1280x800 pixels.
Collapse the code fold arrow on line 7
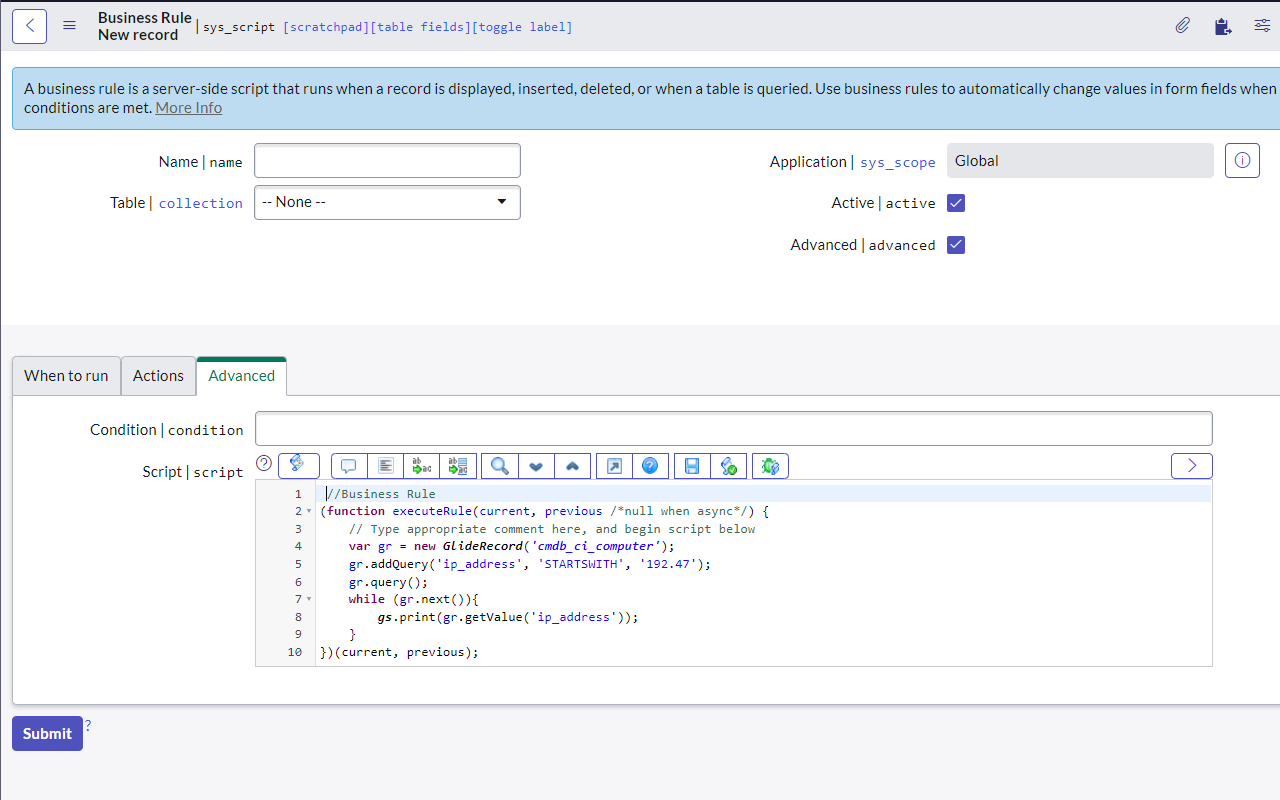pos(309,599)
